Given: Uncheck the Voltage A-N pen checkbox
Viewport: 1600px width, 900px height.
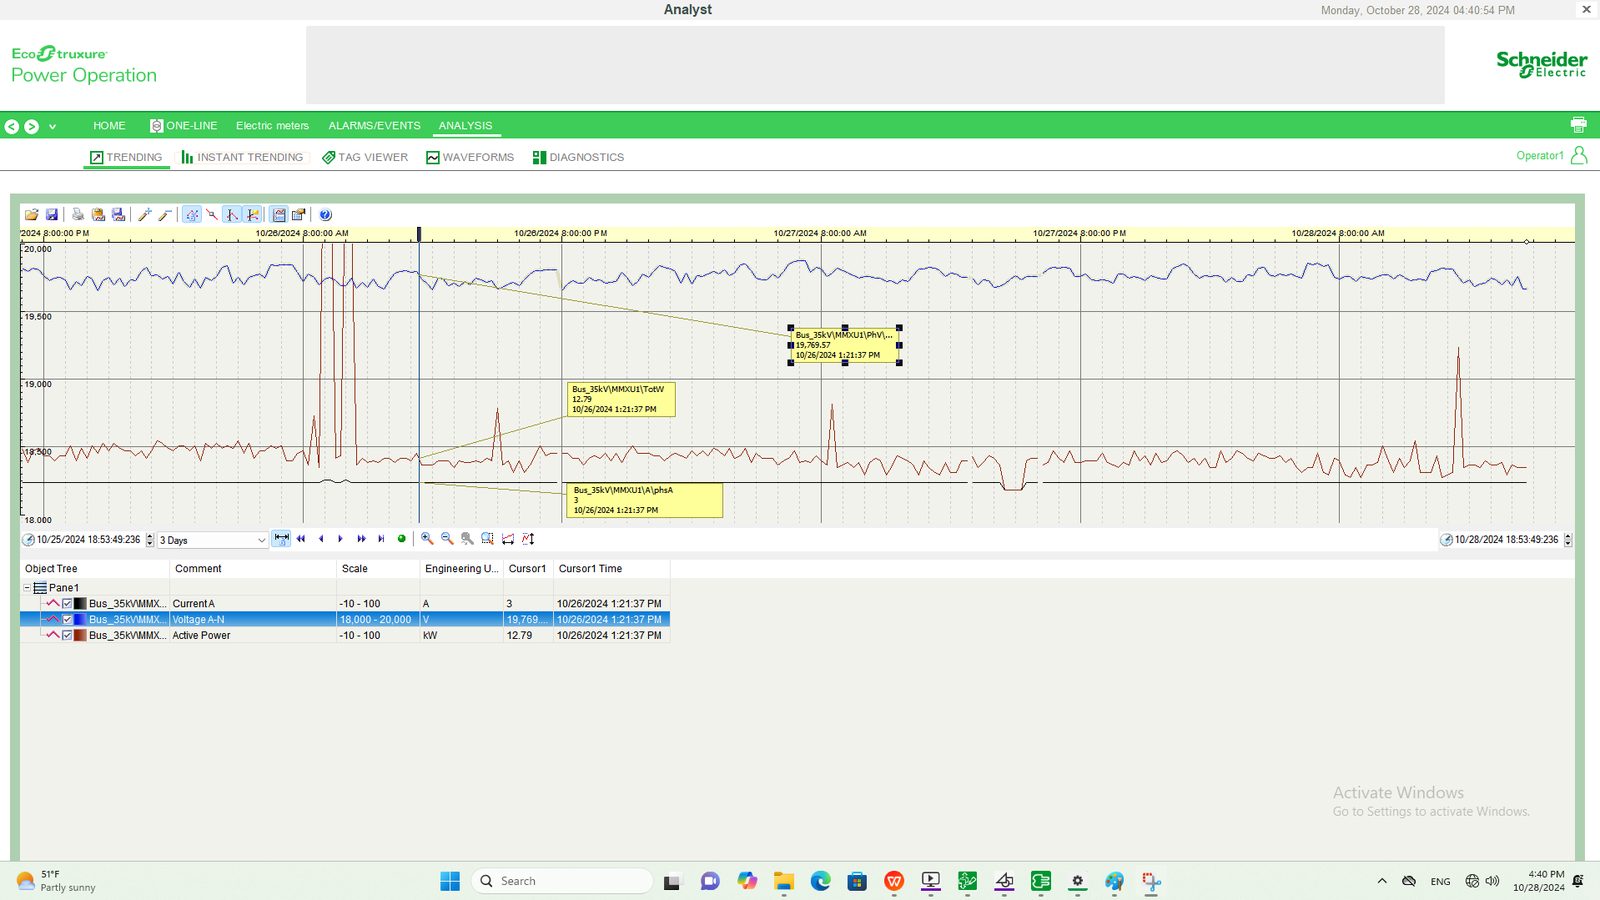Looking at the screenshot, I should [x=67, y=619].
